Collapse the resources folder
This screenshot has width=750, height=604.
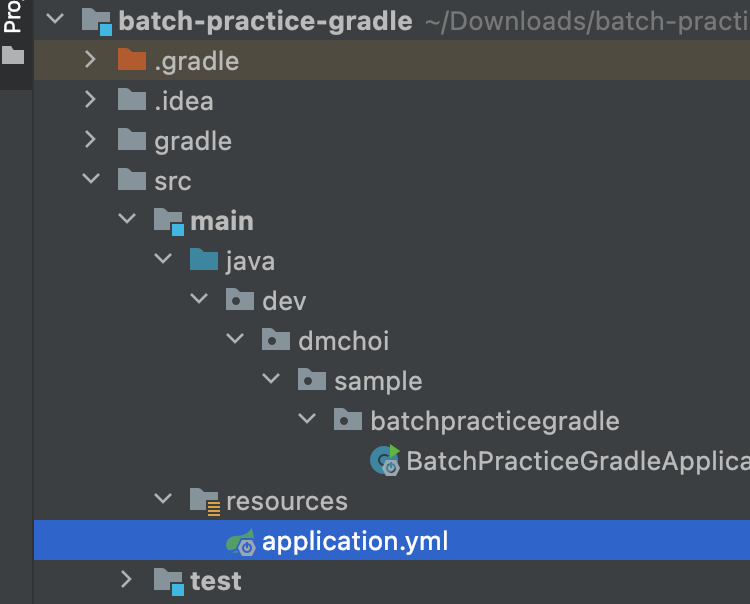162,500
